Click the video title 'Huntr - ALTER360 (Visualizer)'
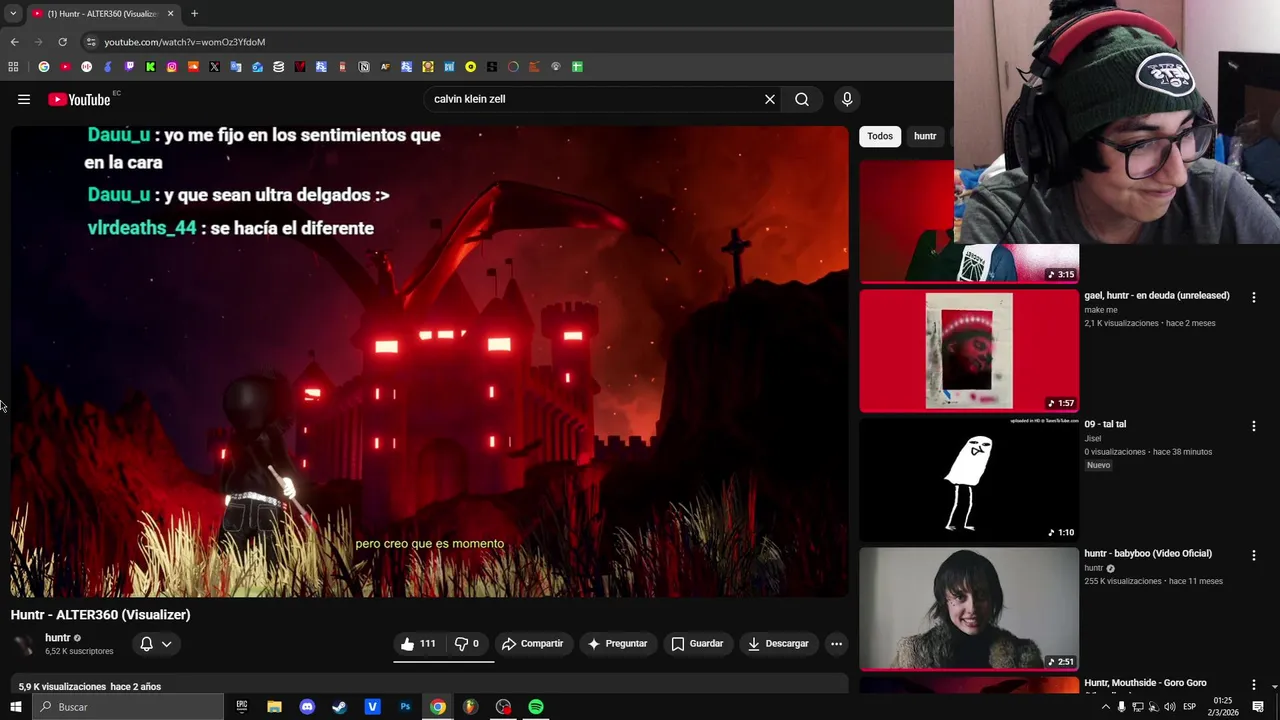Viewport: 1280px width, 720px height. [x=100, y=615]
